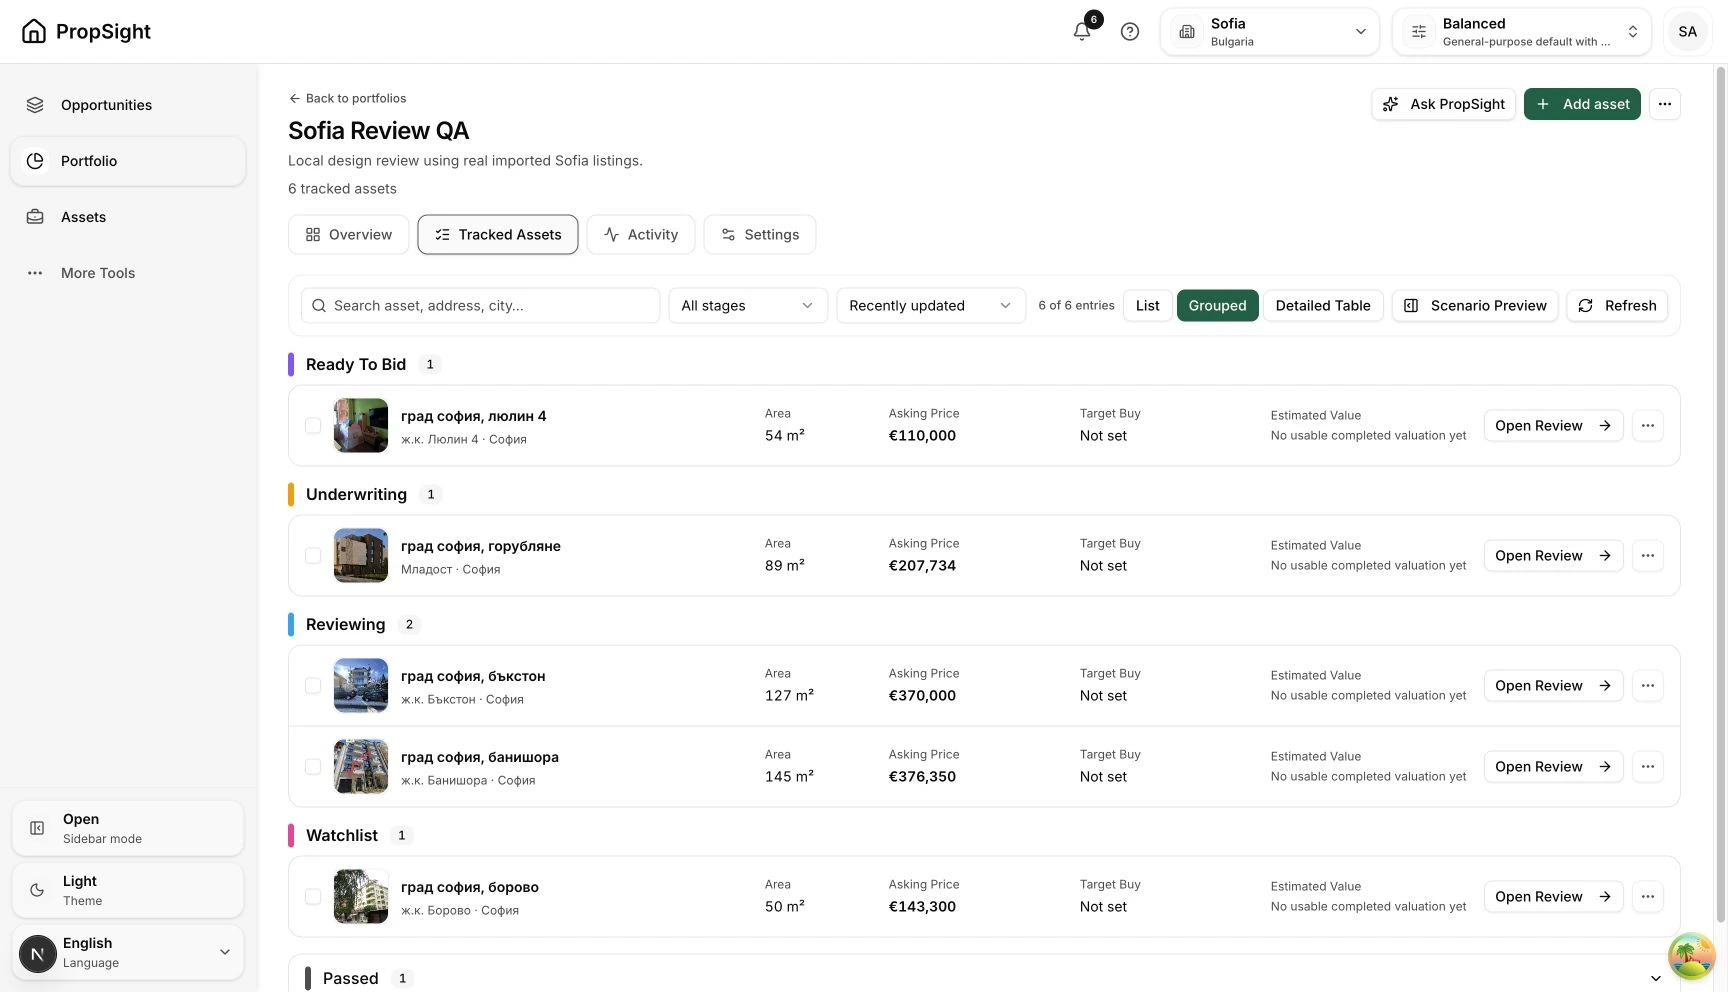Viewport: 1728px width, 992px height.
Task: Open the Balanced profile selector
Action: 1522,32
